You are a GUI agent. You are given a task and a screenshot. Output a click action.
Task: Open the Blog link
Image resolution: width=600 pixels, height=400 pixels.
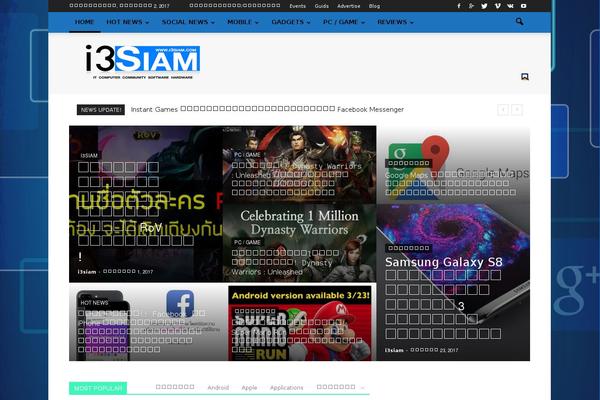coord(374,6)
